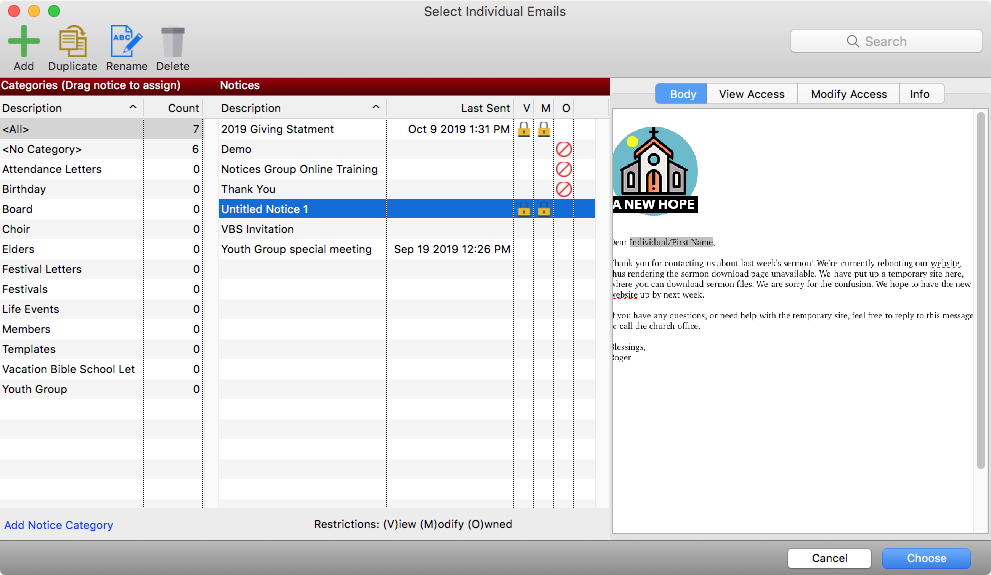The height and width of the screenshot is (575, 991).
Task: Sort notices by Description column header
Action: click(300, 108)
